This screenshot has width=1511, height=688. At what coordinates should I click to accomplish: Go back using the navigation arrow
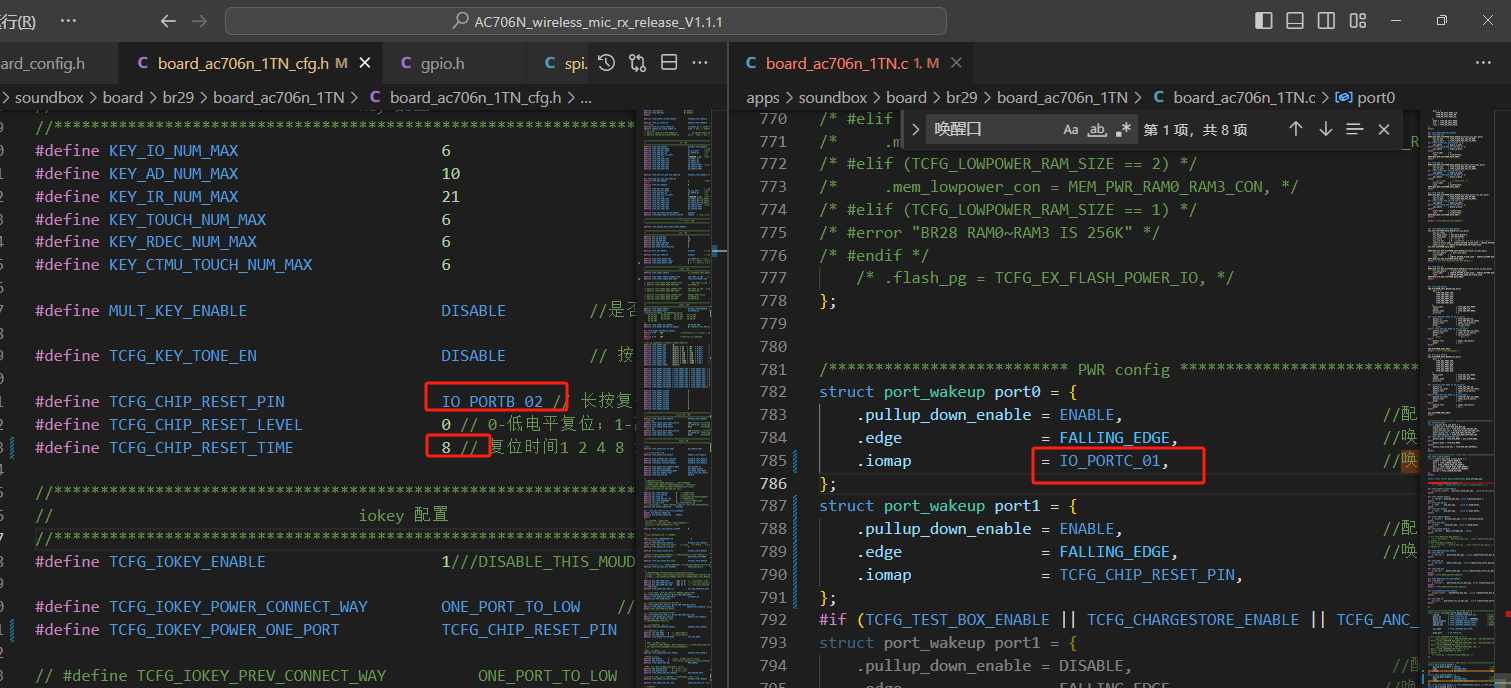tap(168, 21)
